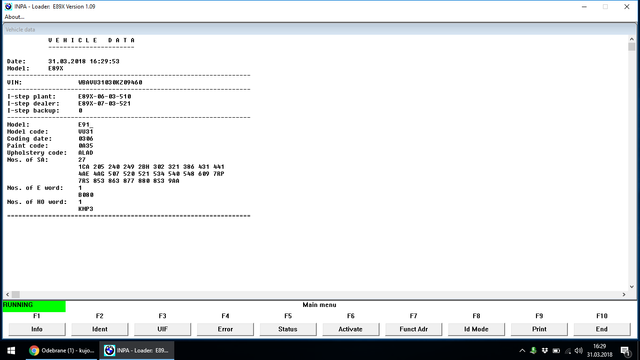Open the Windows Start menu
Image resolution: width=640 pixels, height=360 pixels.
[11, 351]
